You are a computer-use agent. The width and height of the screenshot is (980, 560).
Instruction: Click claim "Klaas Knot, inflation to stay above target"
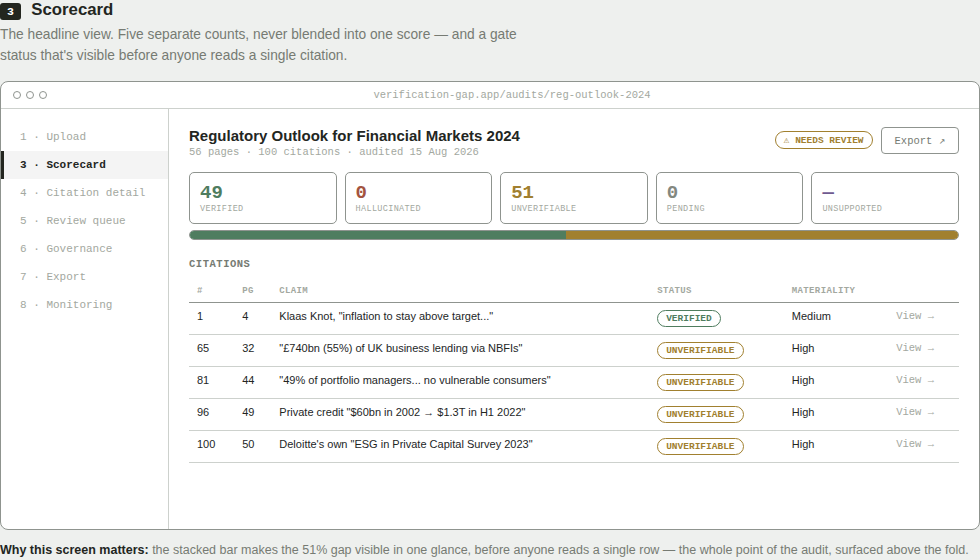(x=386, y=316)
